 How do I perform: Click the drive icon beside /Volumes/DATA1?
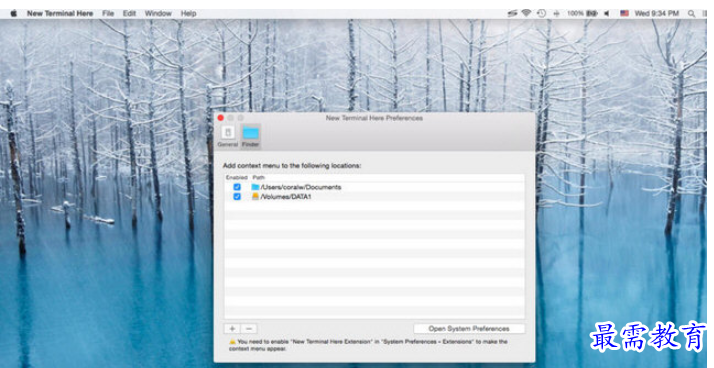[x=255, y=197]
